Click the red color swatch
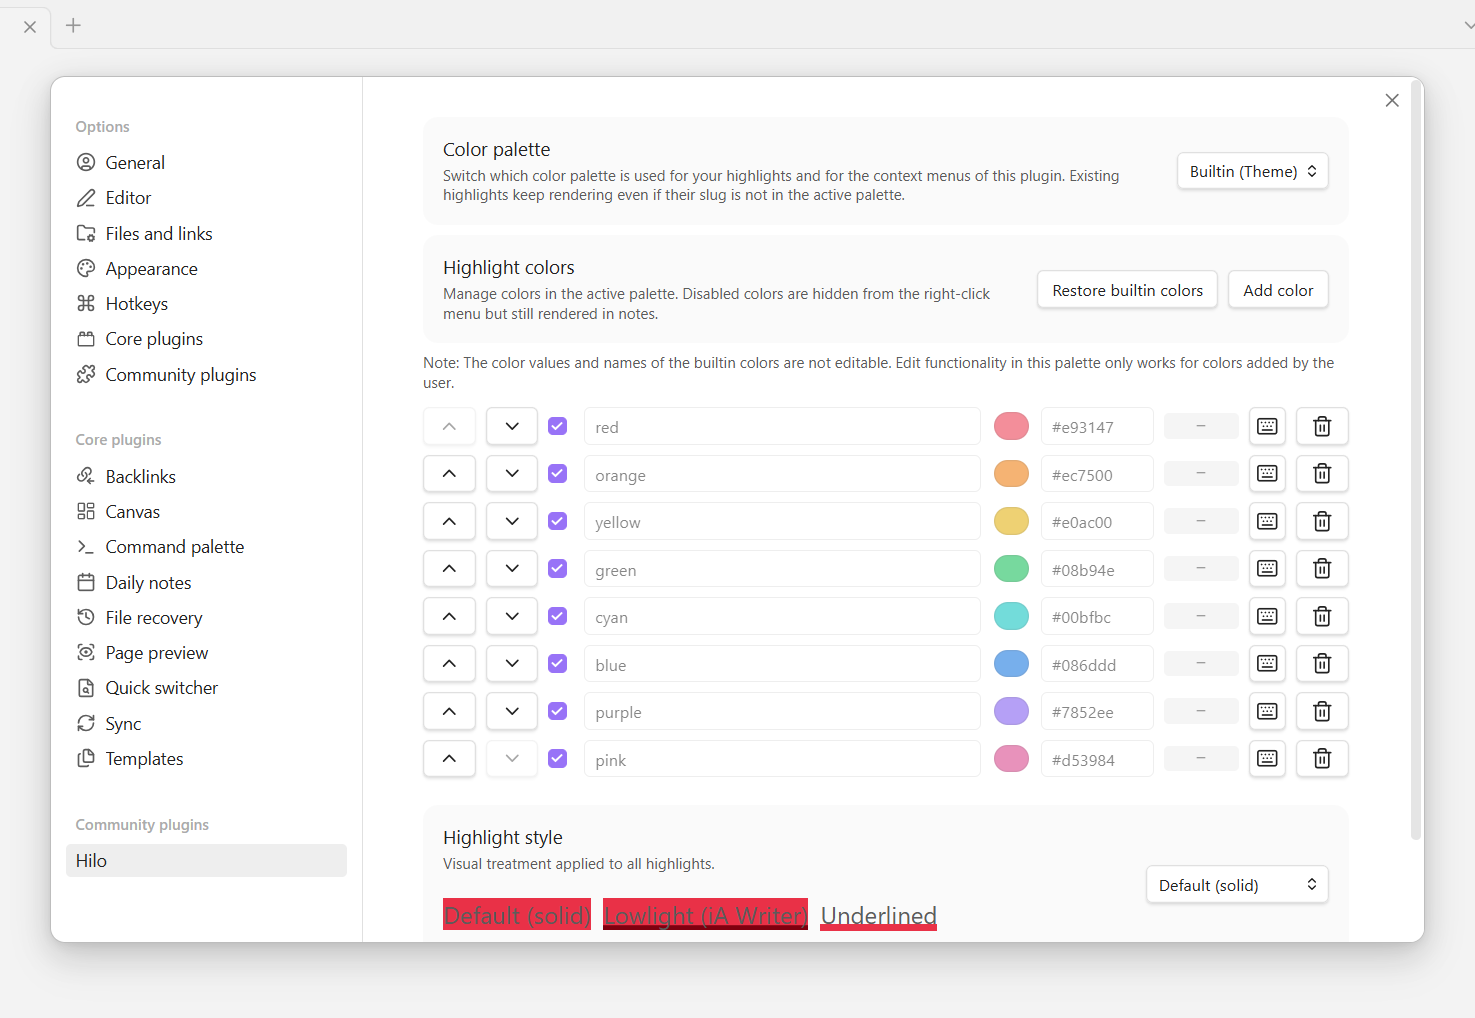Image resolution: width=1475 pixels, height=1018 pixels. 1011,426
